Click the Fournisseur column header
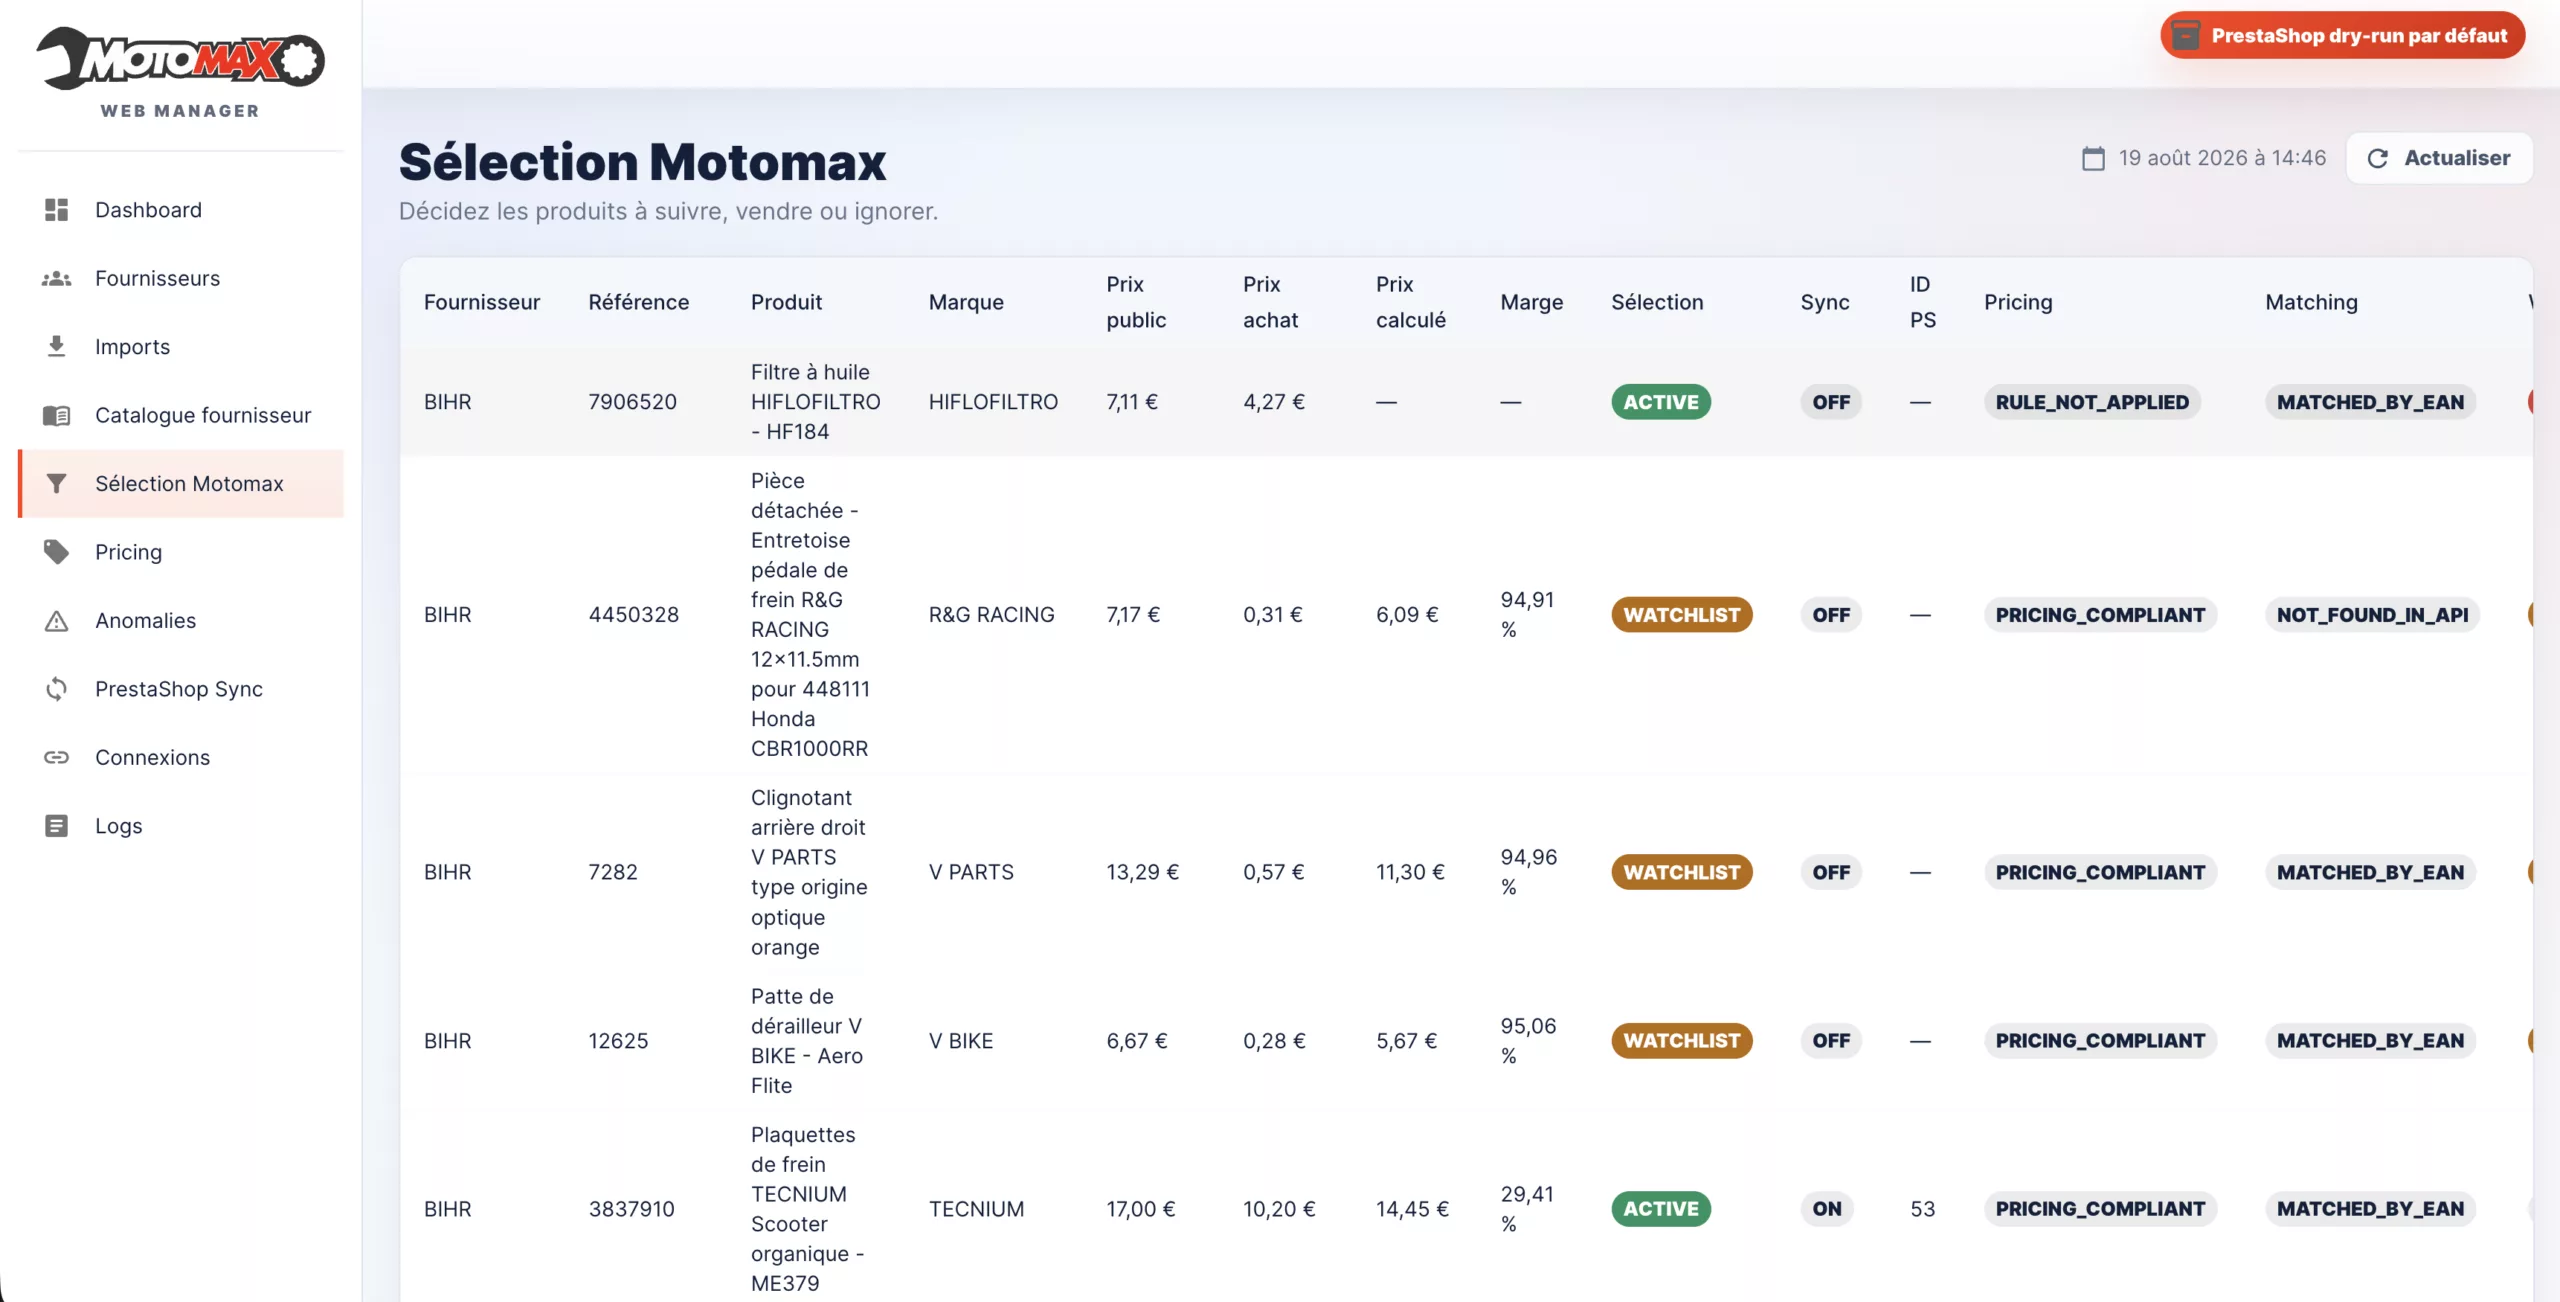The image size is (2560, 1302). pyautogui.click(x=482, y=302)
